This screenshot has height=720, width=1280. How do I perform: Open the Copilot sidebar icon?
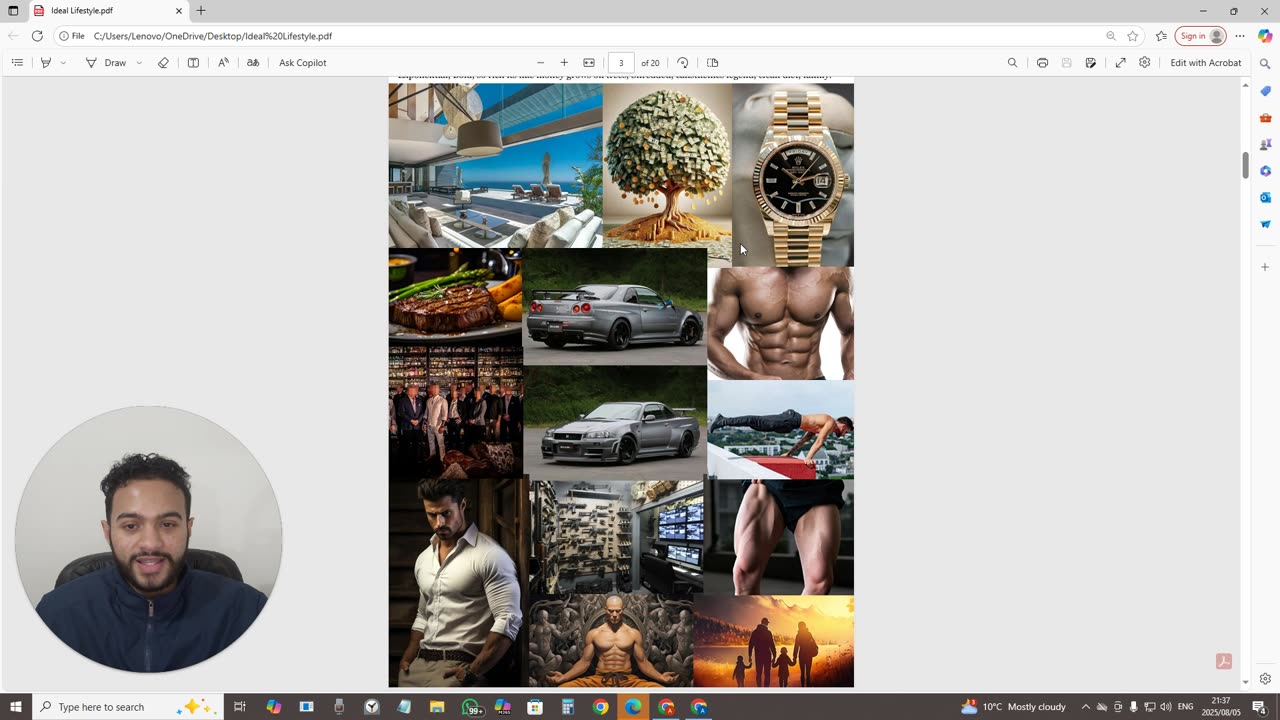coord(1265,36)
